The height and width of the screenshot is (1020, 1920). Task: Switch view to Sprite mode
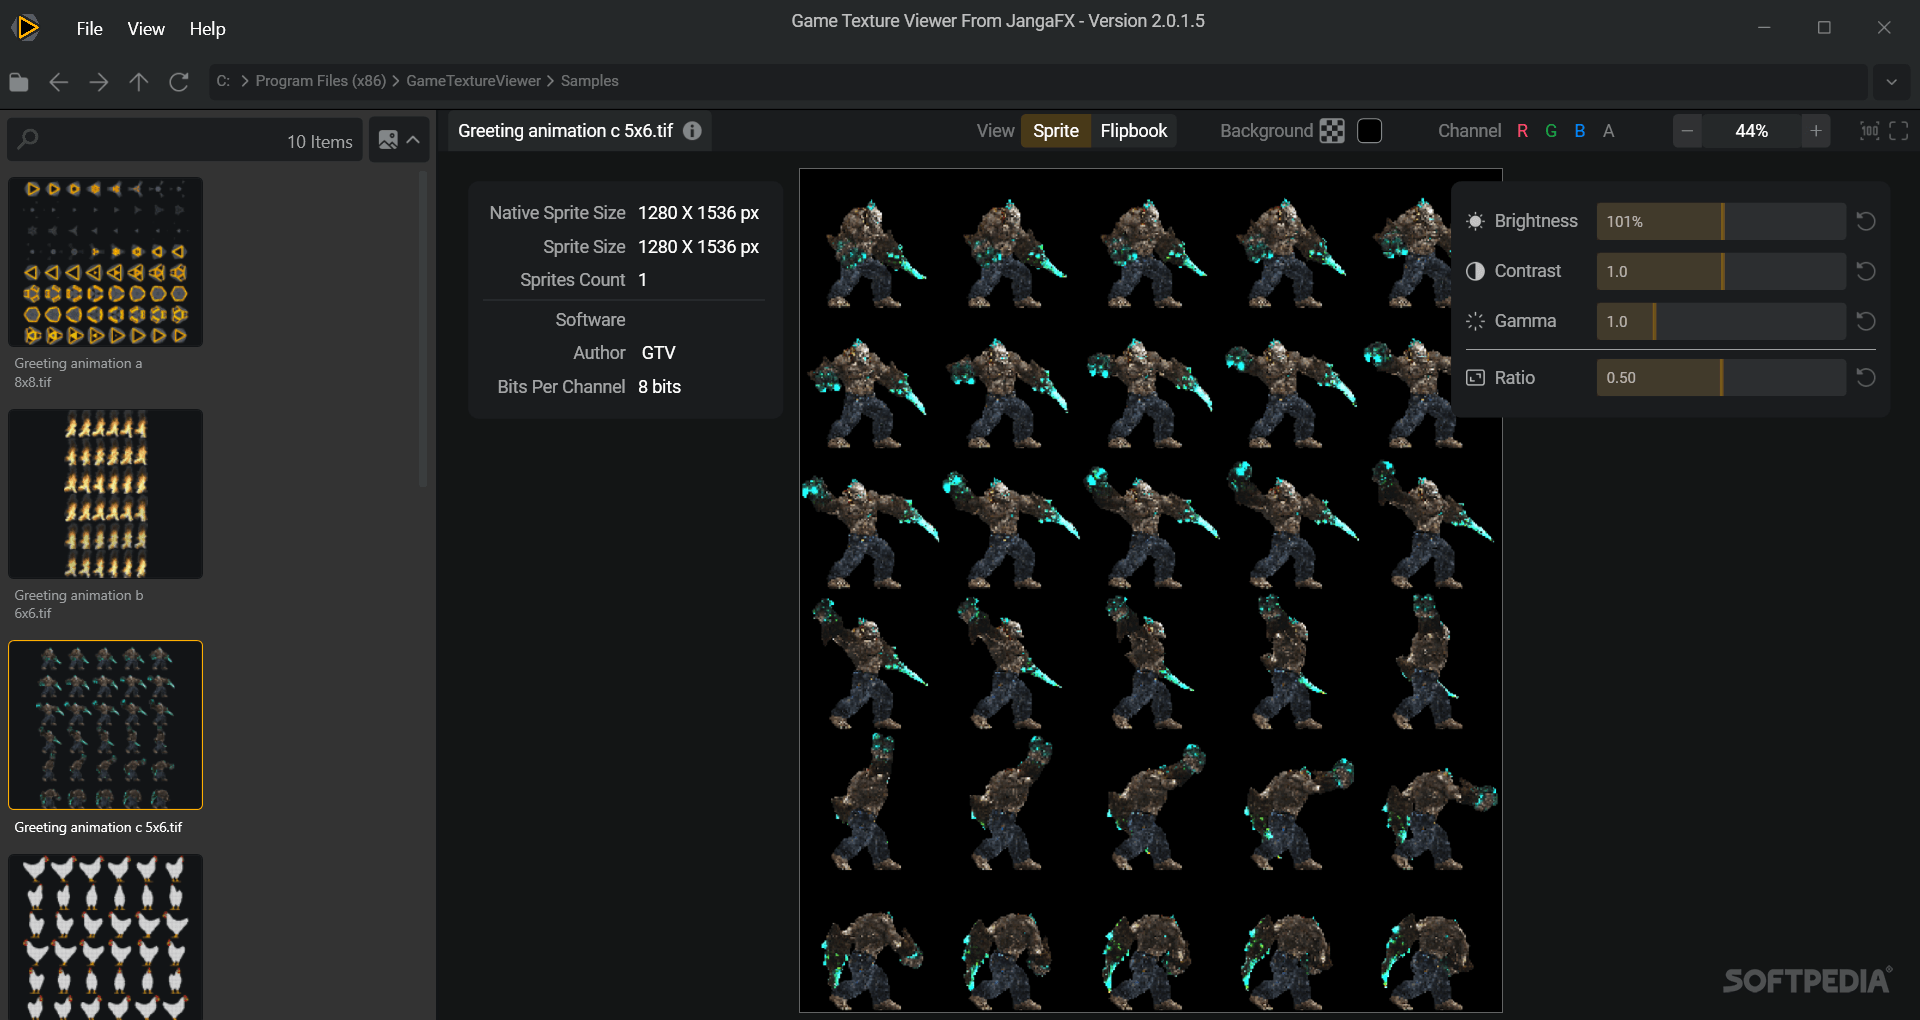click(x=1055, y=131)
